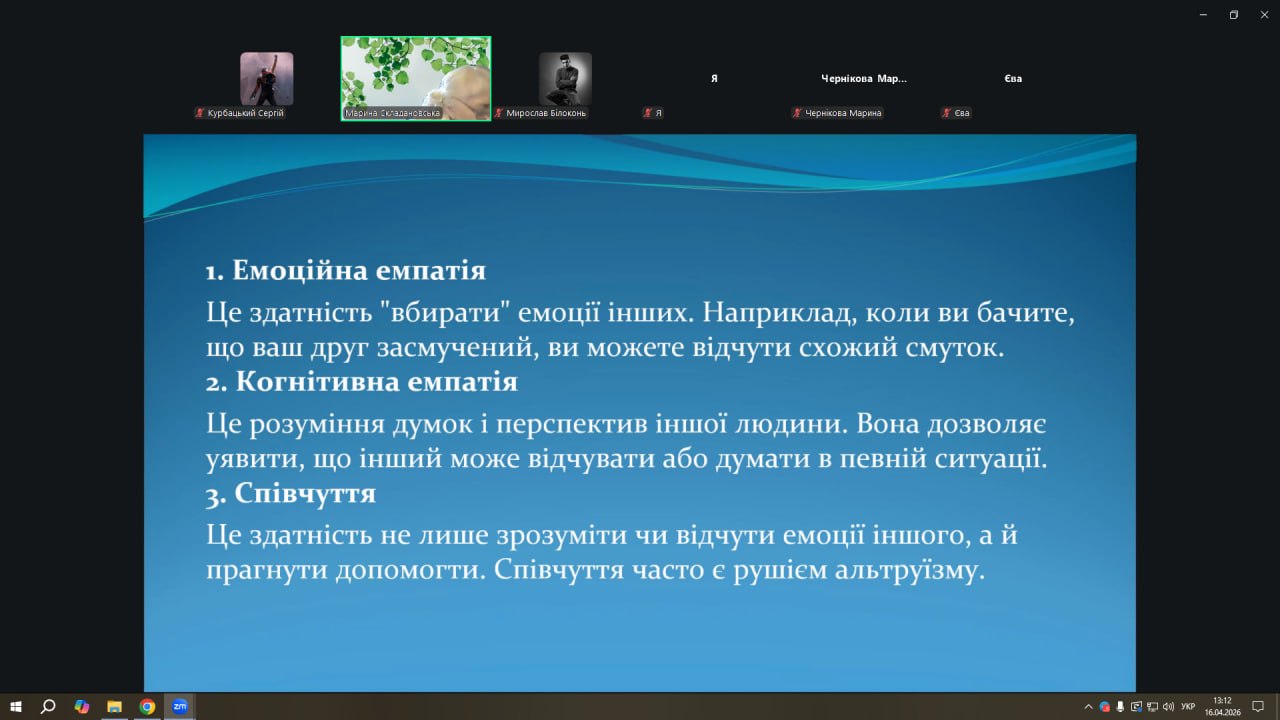Open Google Chrome from the taskbar
The image size is (1280, 720).
(147, 706)
